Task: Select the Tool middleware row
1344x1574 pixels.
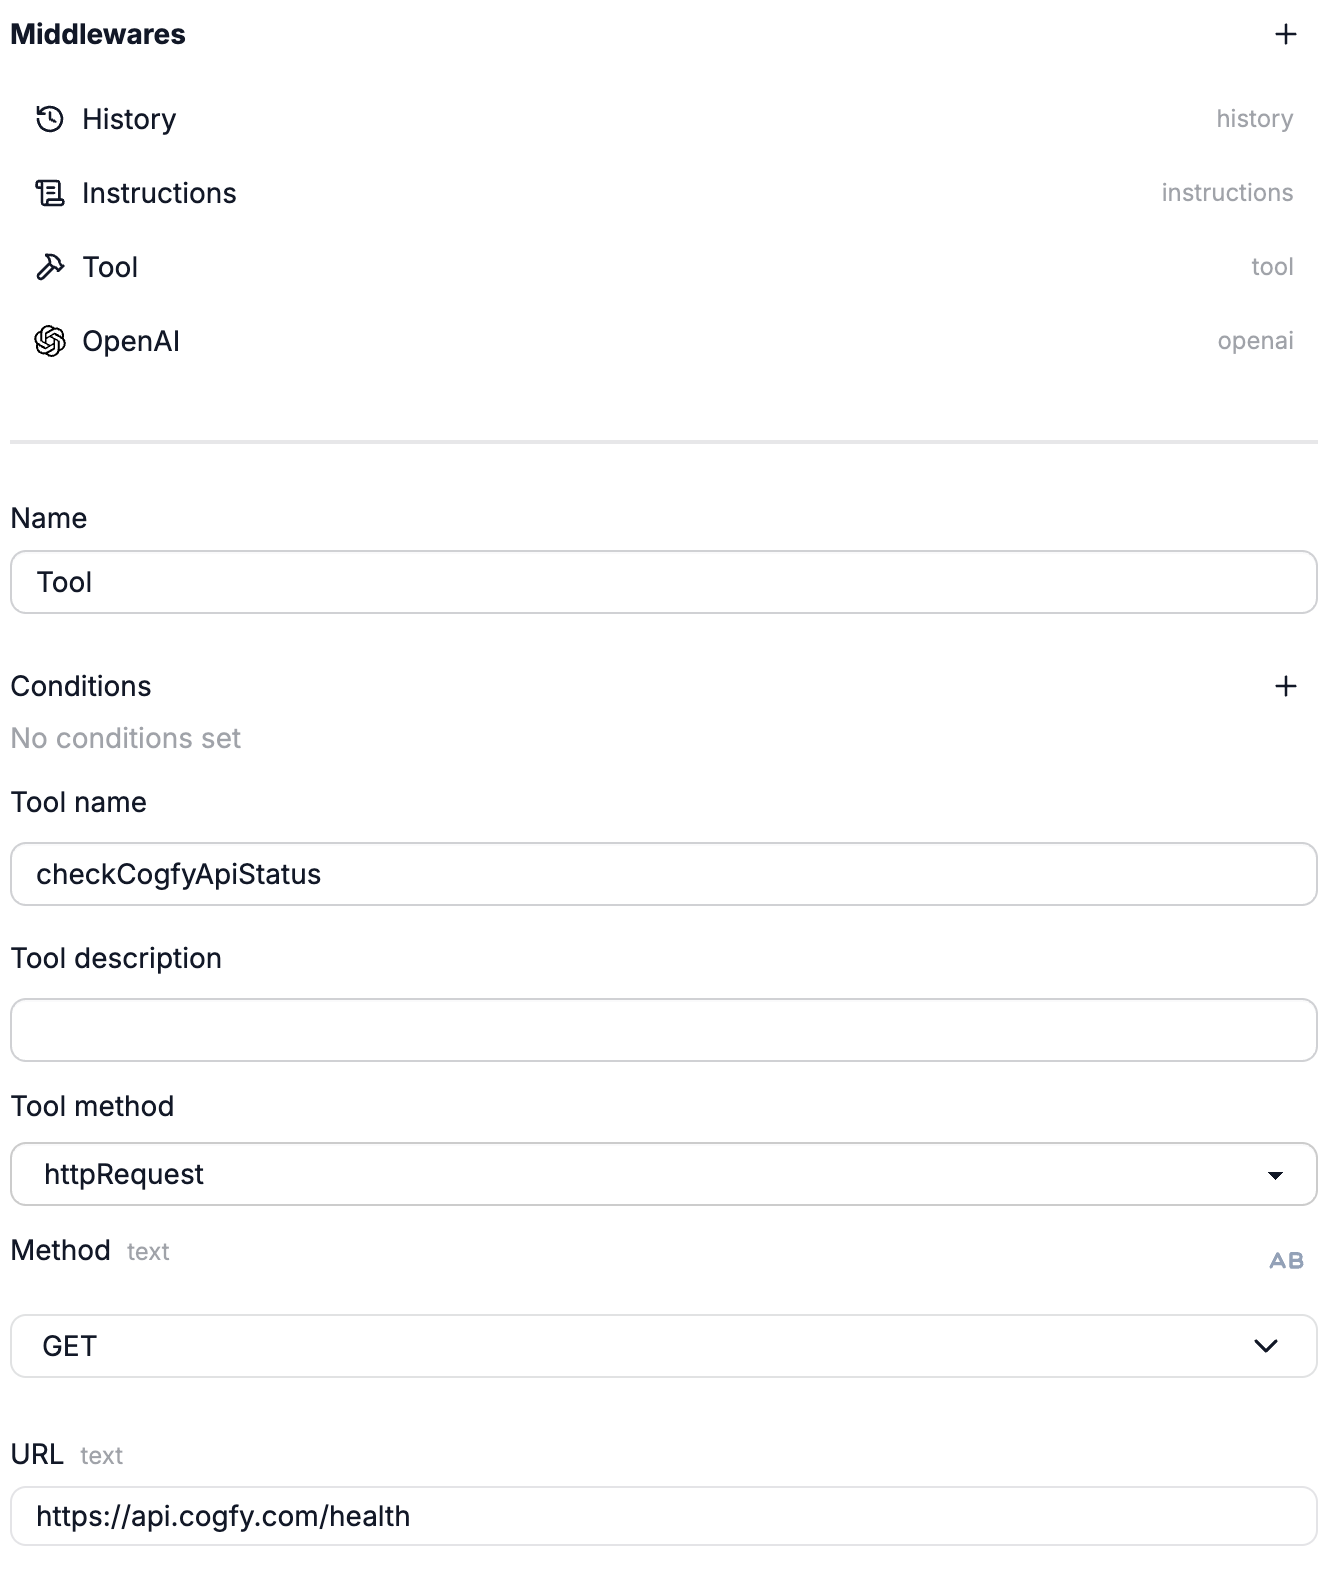Action: pos(664,267)
